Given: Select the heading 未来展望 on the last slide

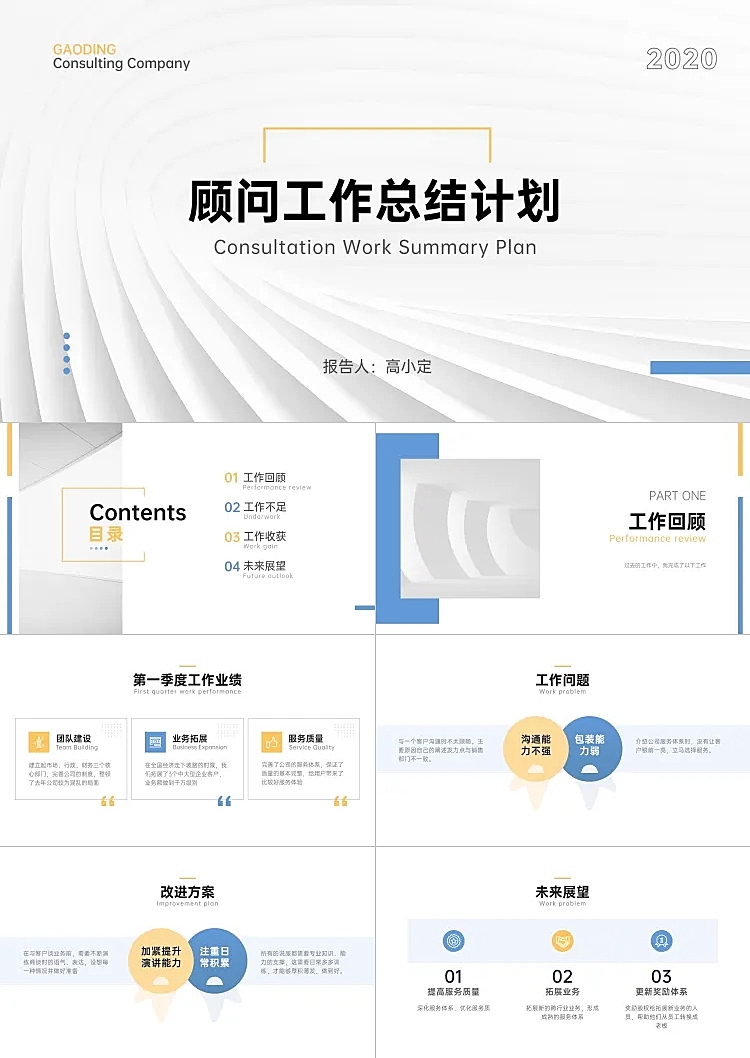Looking at the screenshot, I should tap(562, 891).
